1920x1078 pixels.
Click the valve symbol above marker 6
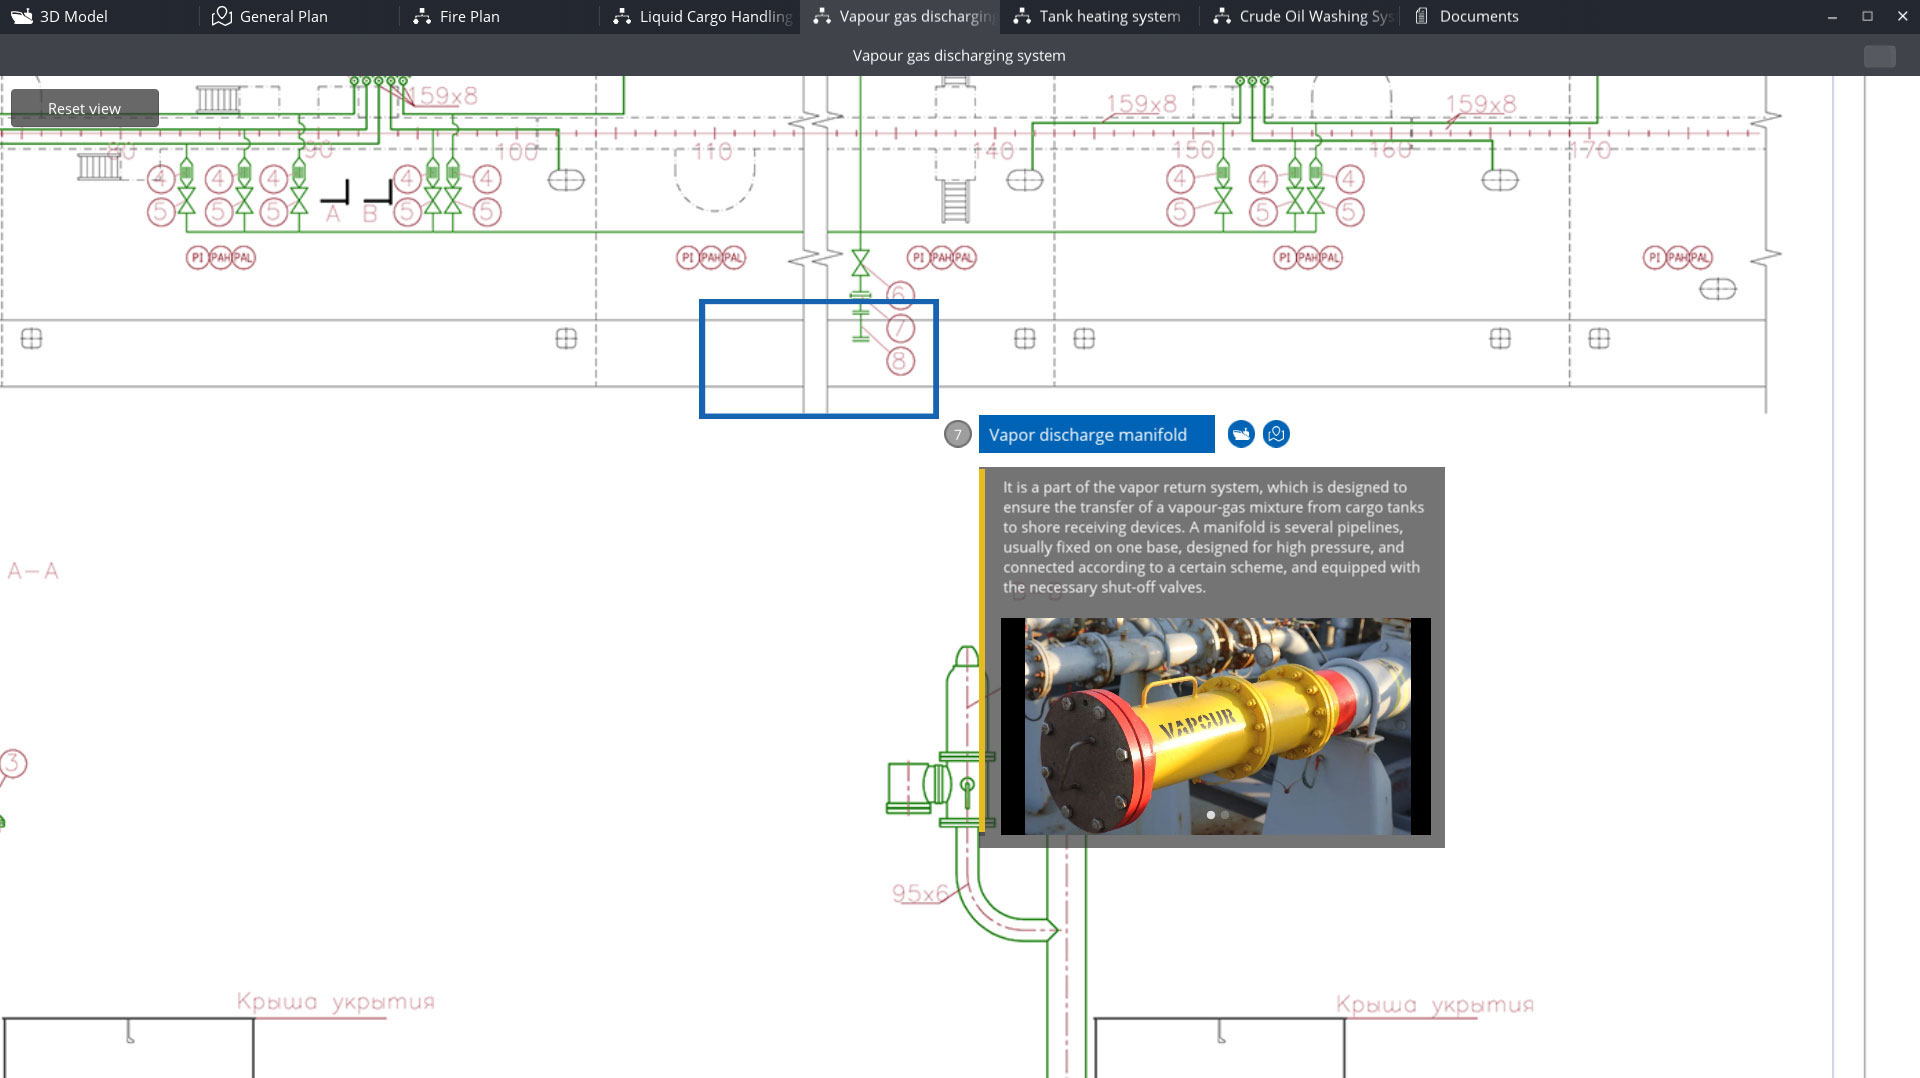tap(860, 263)
